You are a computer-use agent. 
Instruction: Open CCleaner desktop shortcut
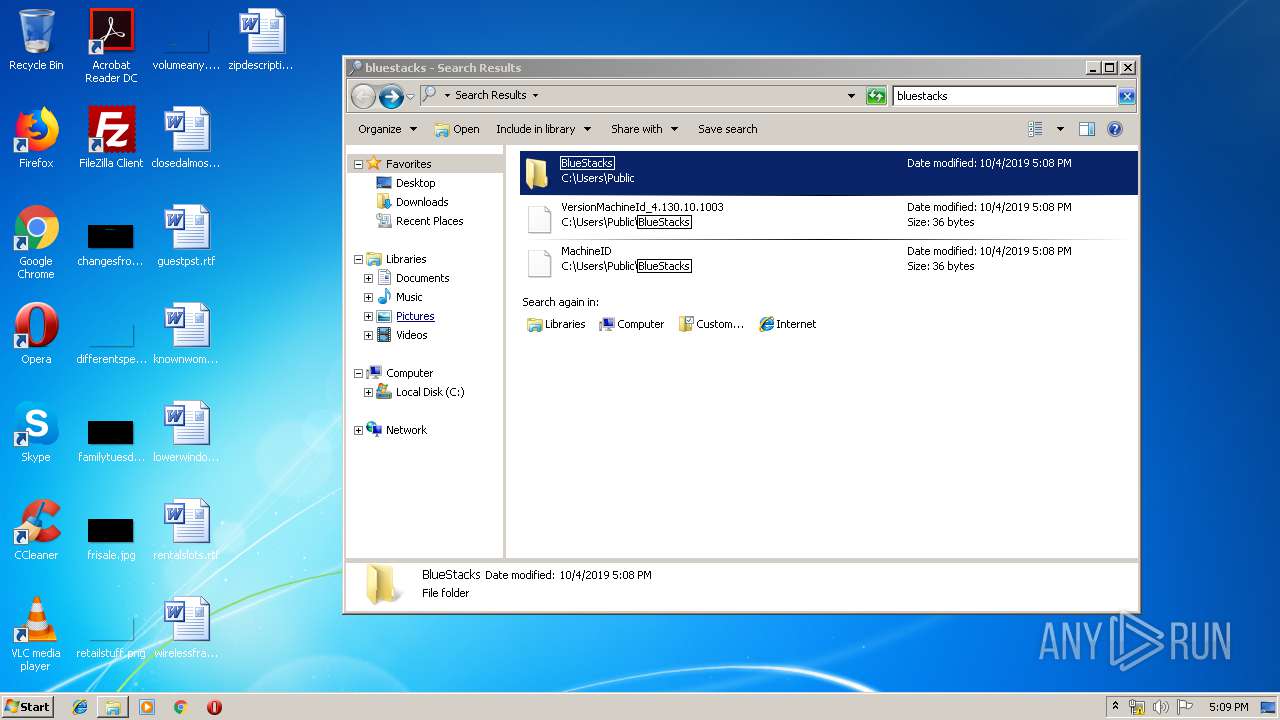tap(36, 530)
